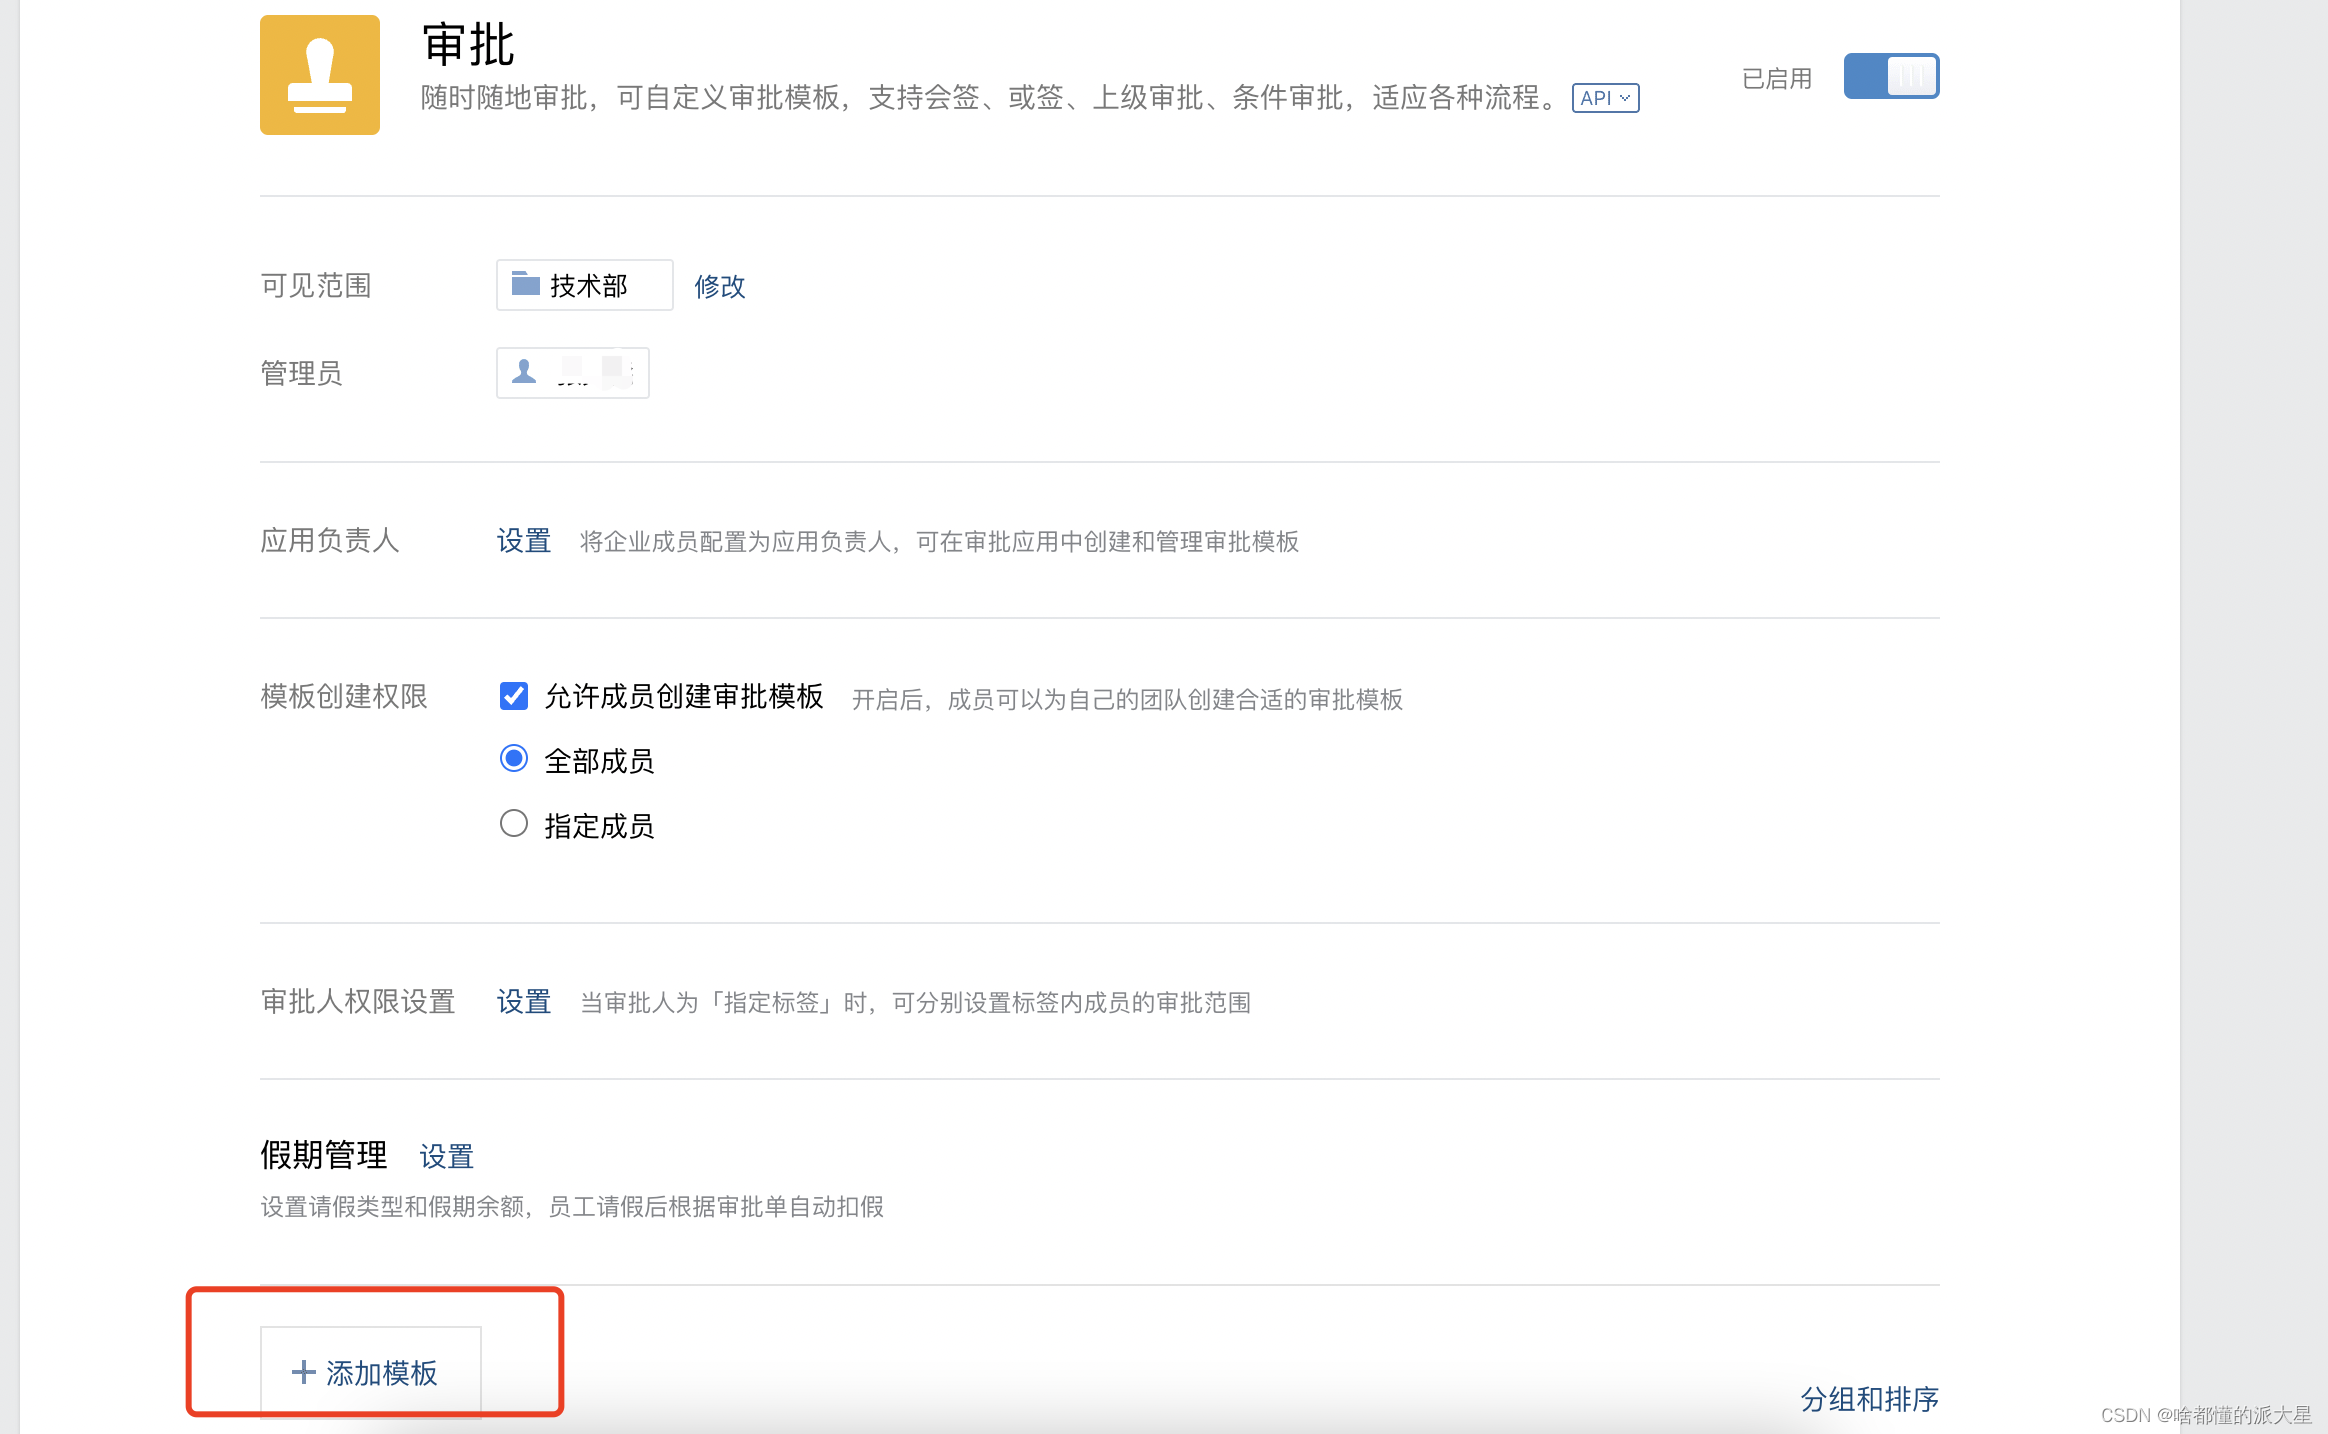2328x1434 pixels.
Task: Open 分组和排序 link
Action: 1870,1398
